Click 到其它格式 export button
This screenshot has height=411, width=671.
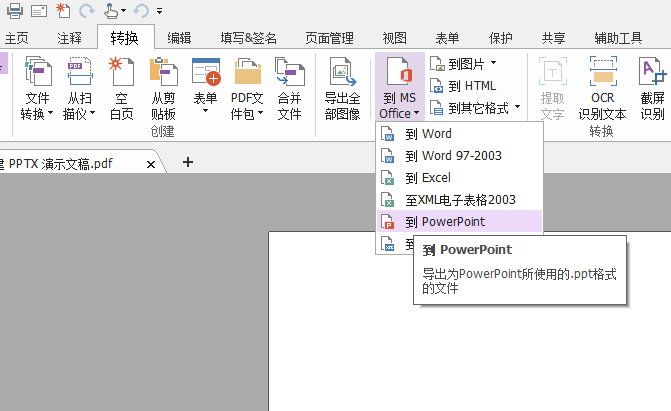tap(469, 108)
